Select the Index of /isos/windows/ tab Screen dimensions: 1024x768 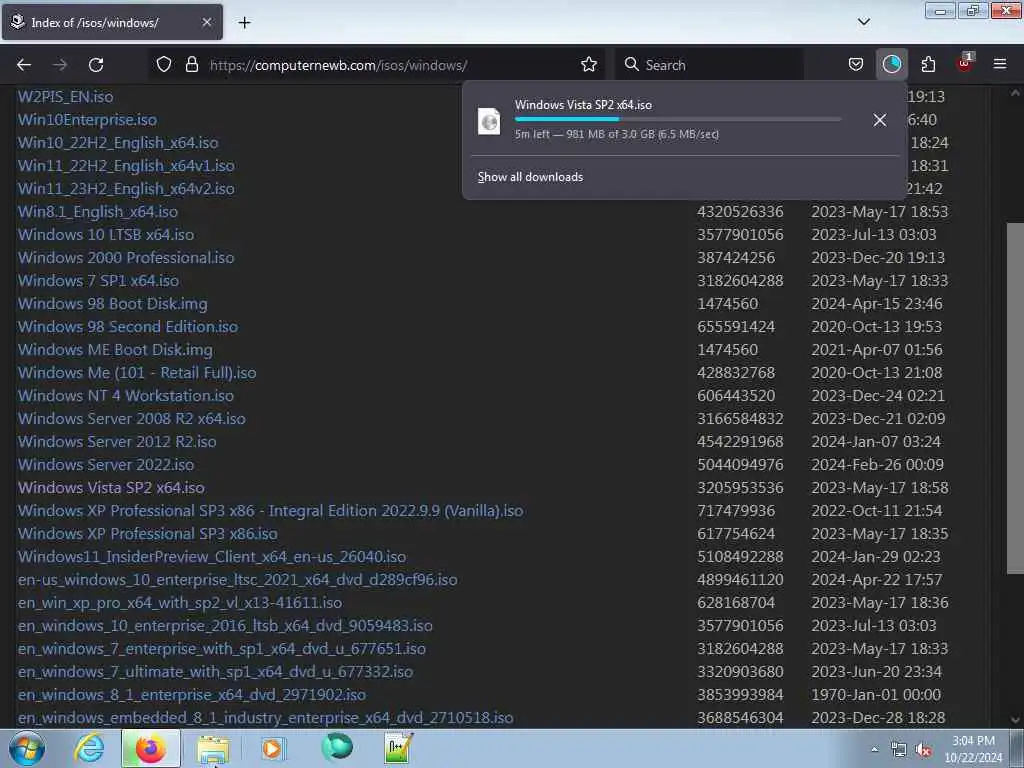pos(112,23)
